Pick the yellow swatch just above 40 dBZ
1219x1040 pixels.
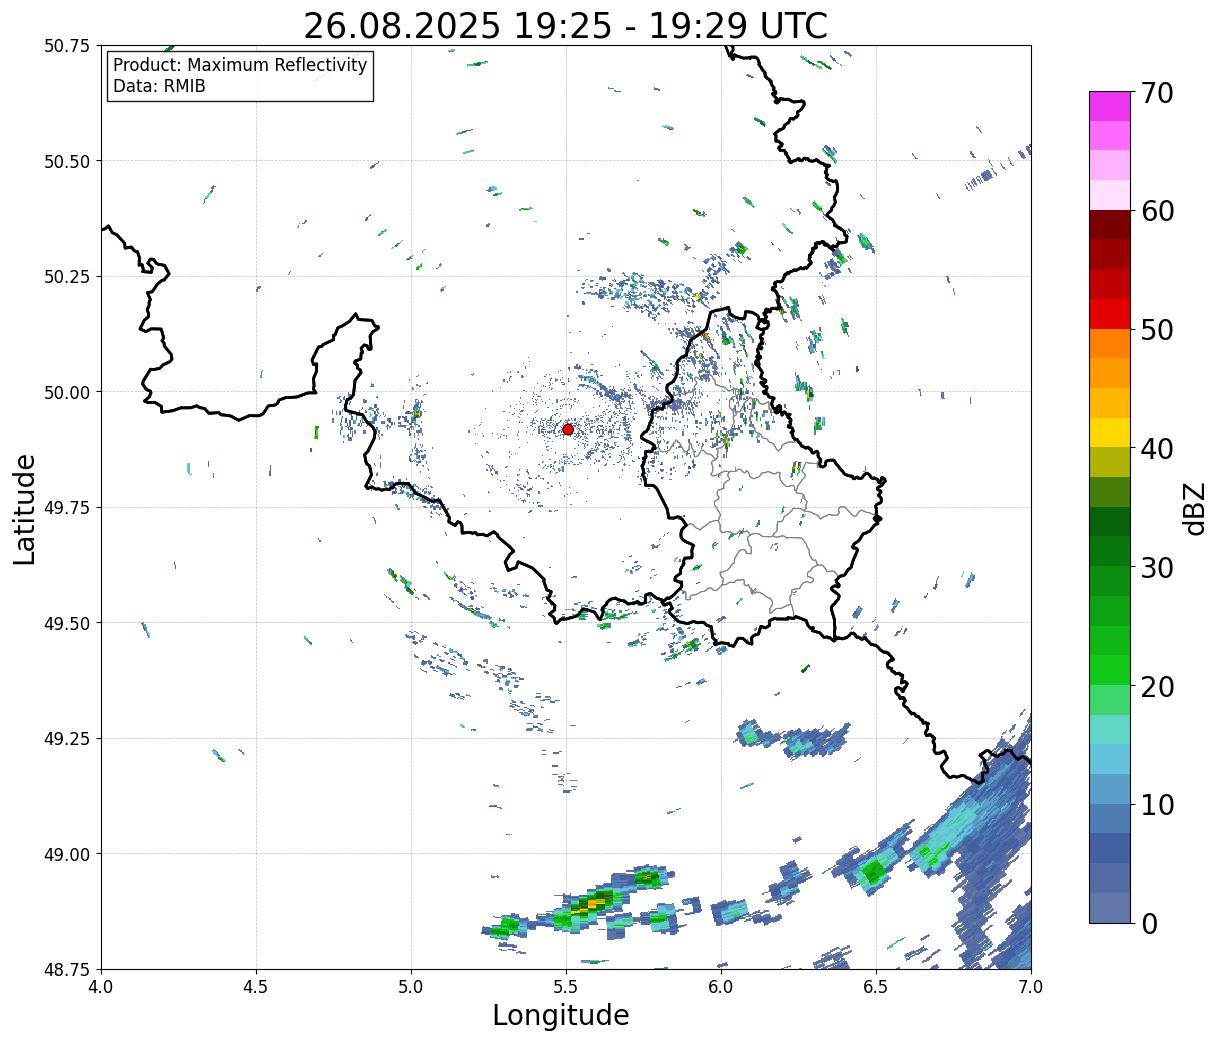pyautogui.click(x=1110, y=432)
